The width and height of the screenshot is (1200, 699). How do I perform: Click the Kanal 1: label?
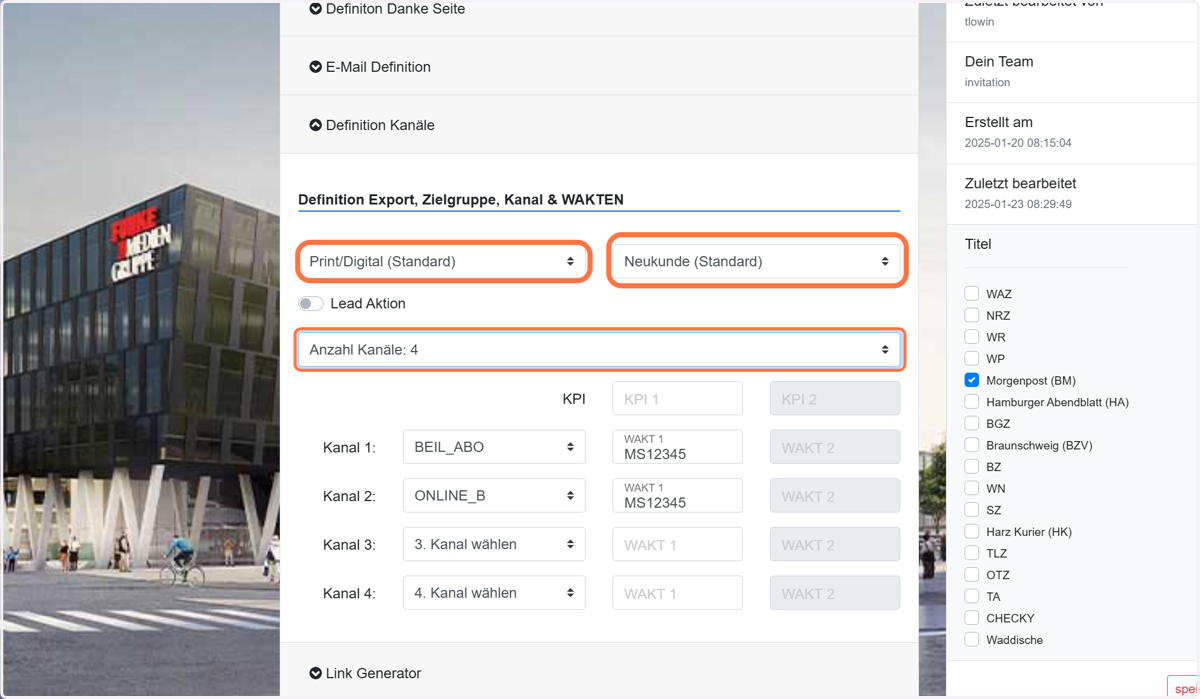coord(349,447)
